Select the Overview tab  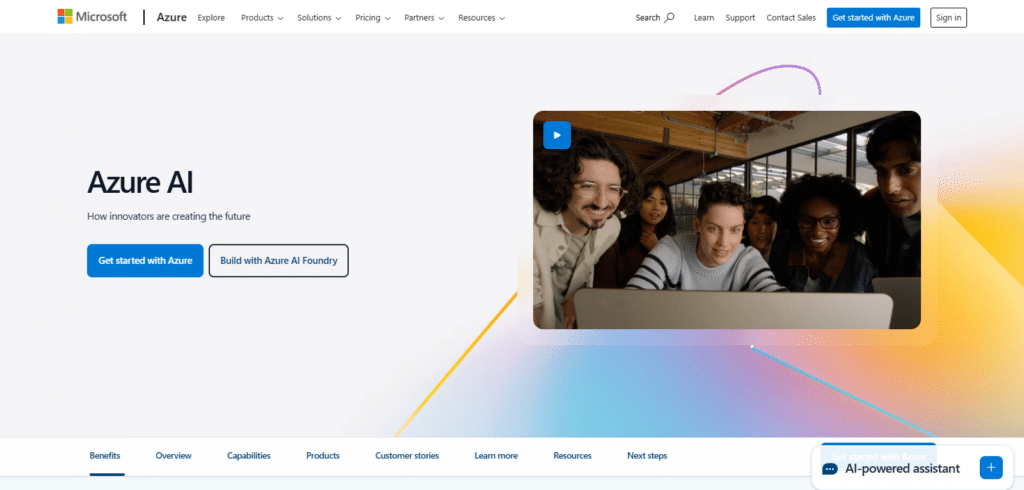[x=174, y=455]
